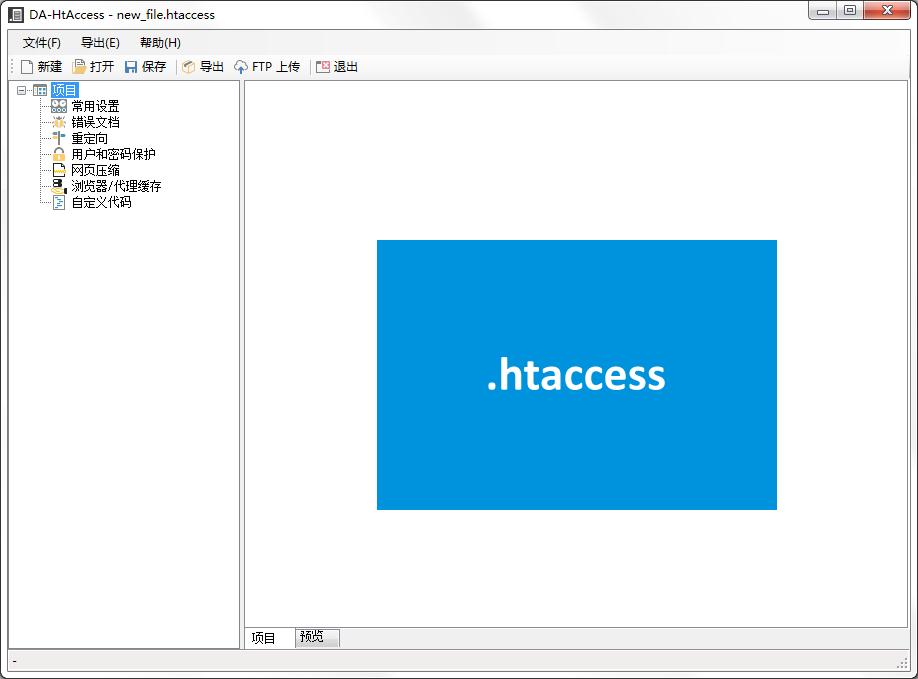Select the 浏览器/代理缓存 tree node
The height and width of the screenshot is (679, 918).
[59, 186]
